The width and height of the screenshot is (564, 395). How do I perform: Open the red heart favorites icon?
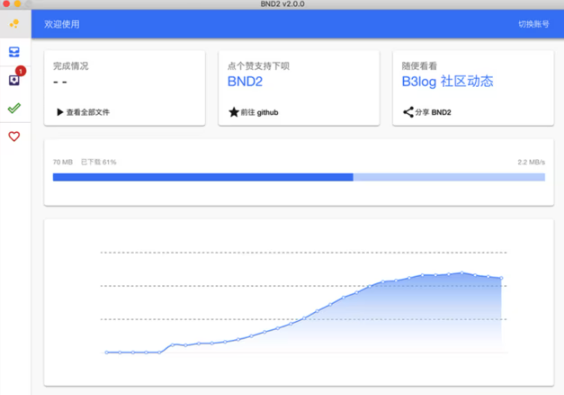pyautogui.click(x=14, y=136)
